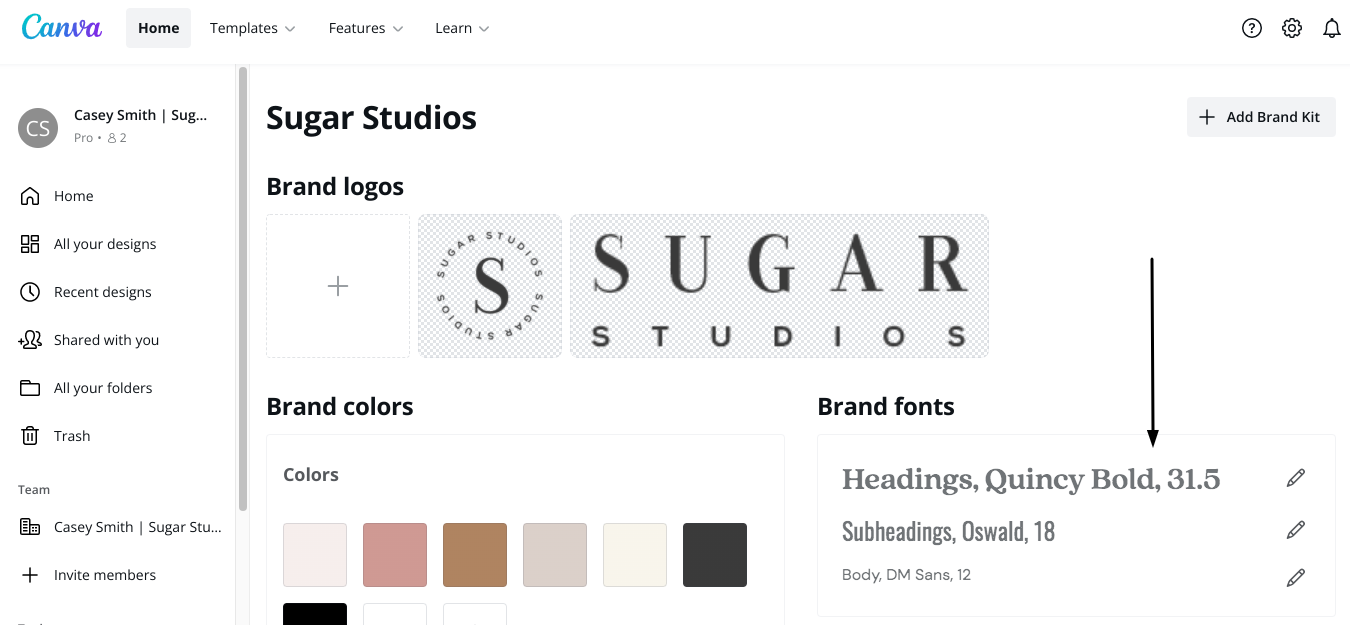1350x625 pixels.
Task: Check notifications bell icon
Action: click(1332, 28)
